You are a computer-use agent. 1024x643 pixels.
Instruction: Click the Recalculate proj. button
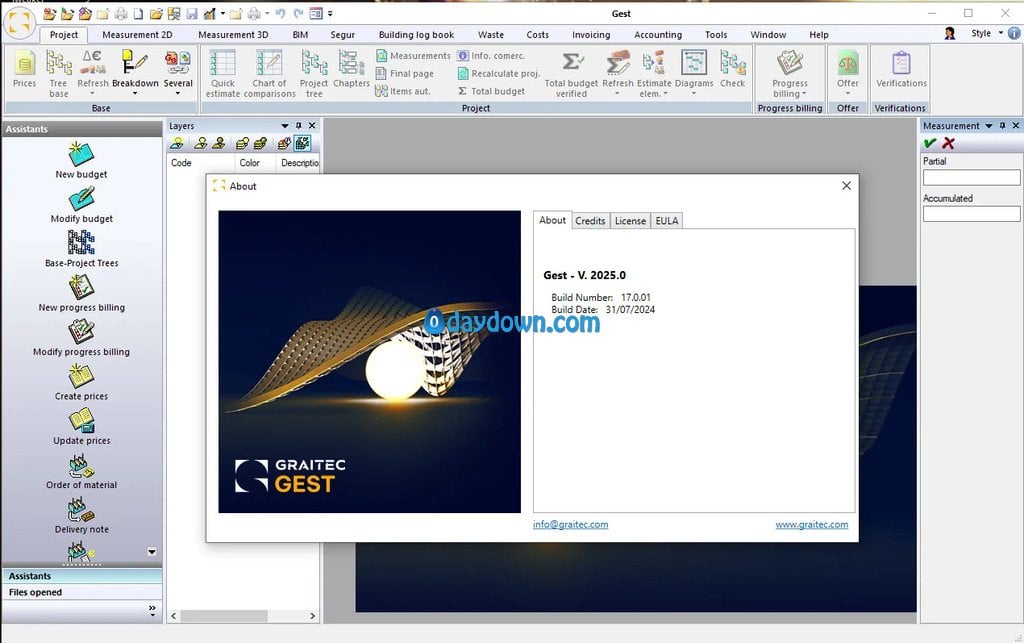click(x=498, y=74)
